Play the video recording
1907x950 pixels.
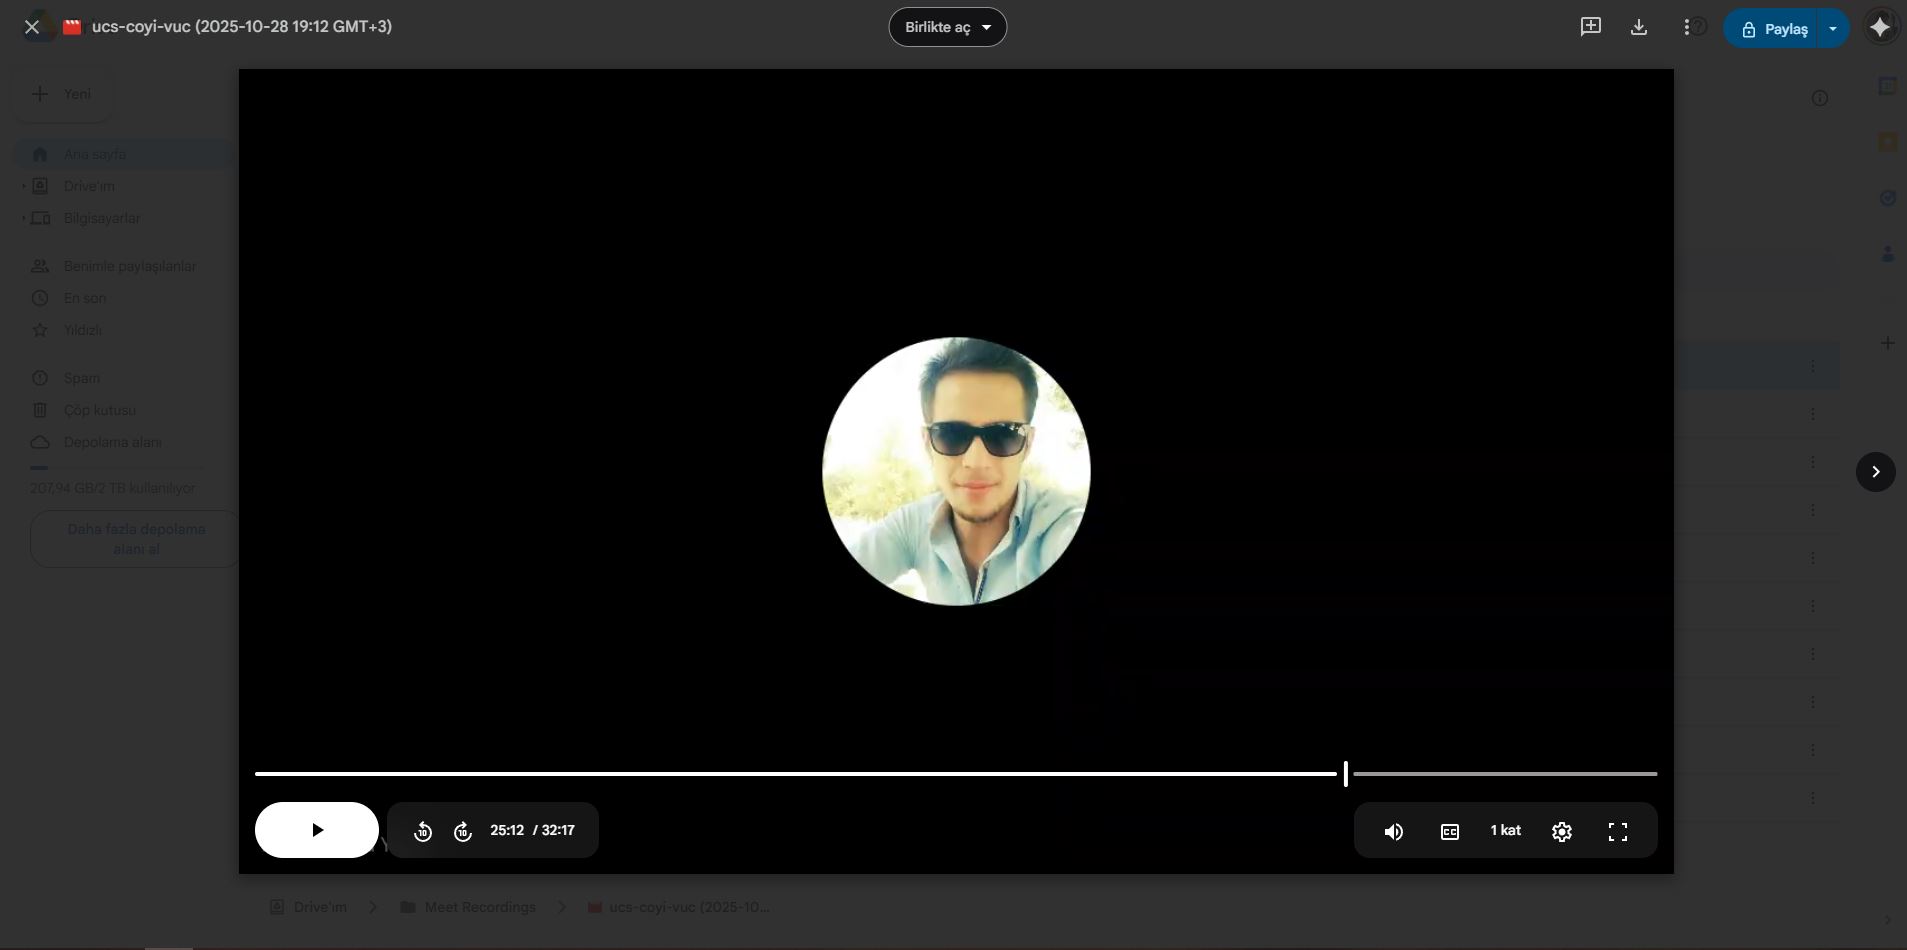tap(316, 830)
